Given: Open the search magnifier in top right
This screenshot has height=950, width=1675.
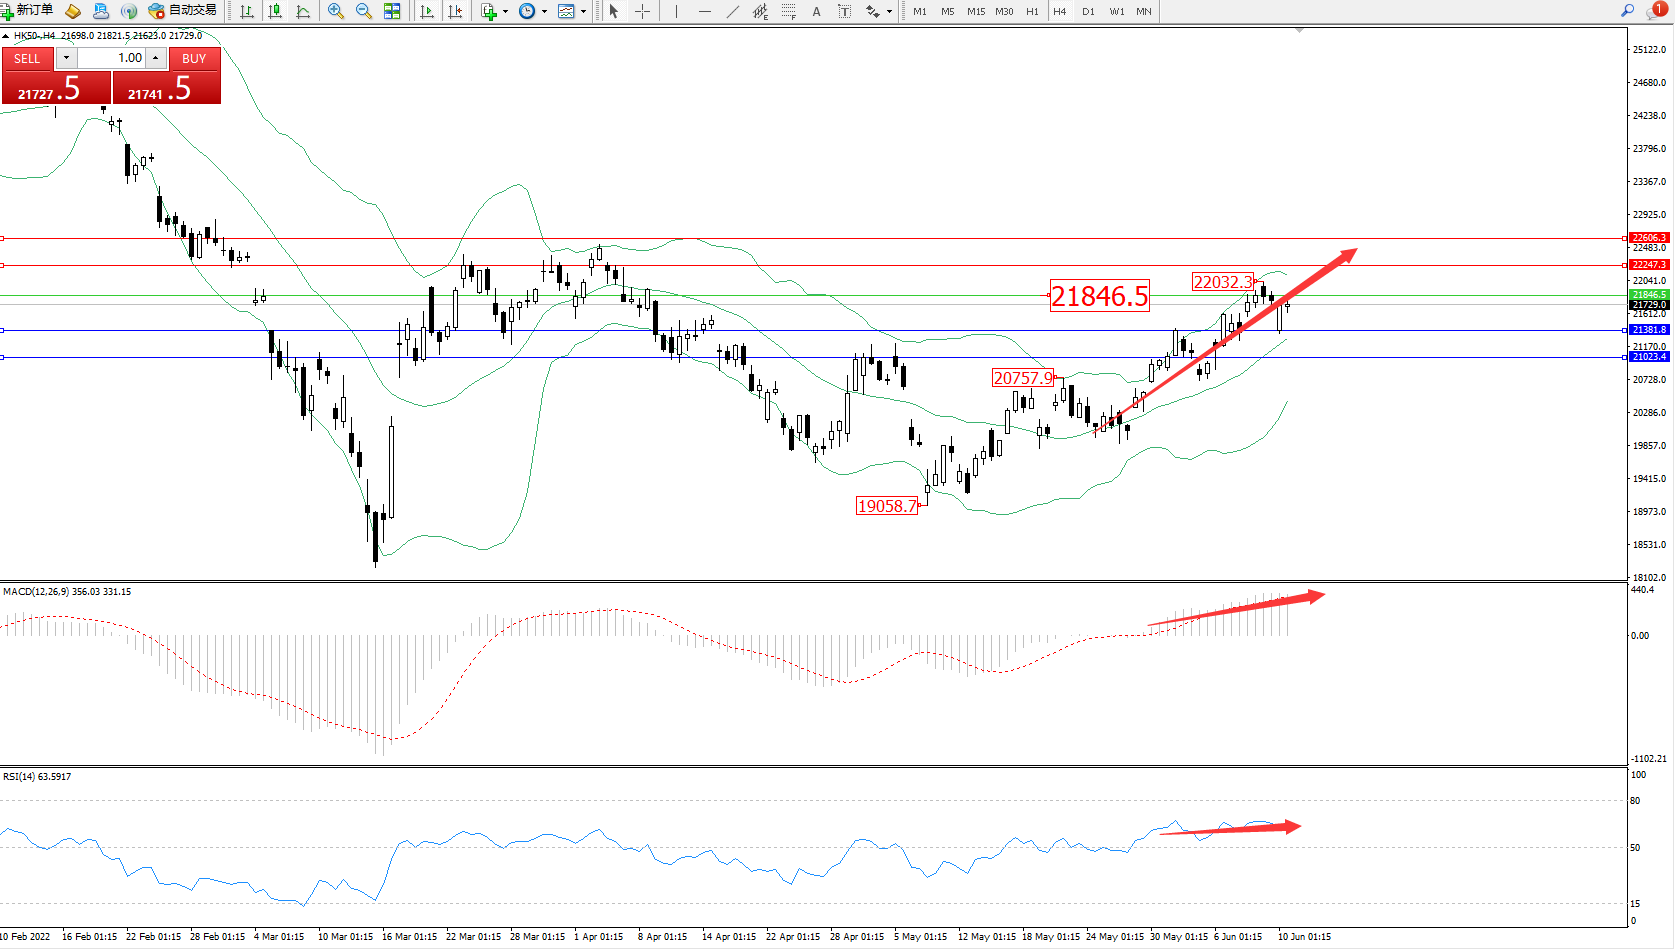Looking at the screenshot, I should (1627, 11).
